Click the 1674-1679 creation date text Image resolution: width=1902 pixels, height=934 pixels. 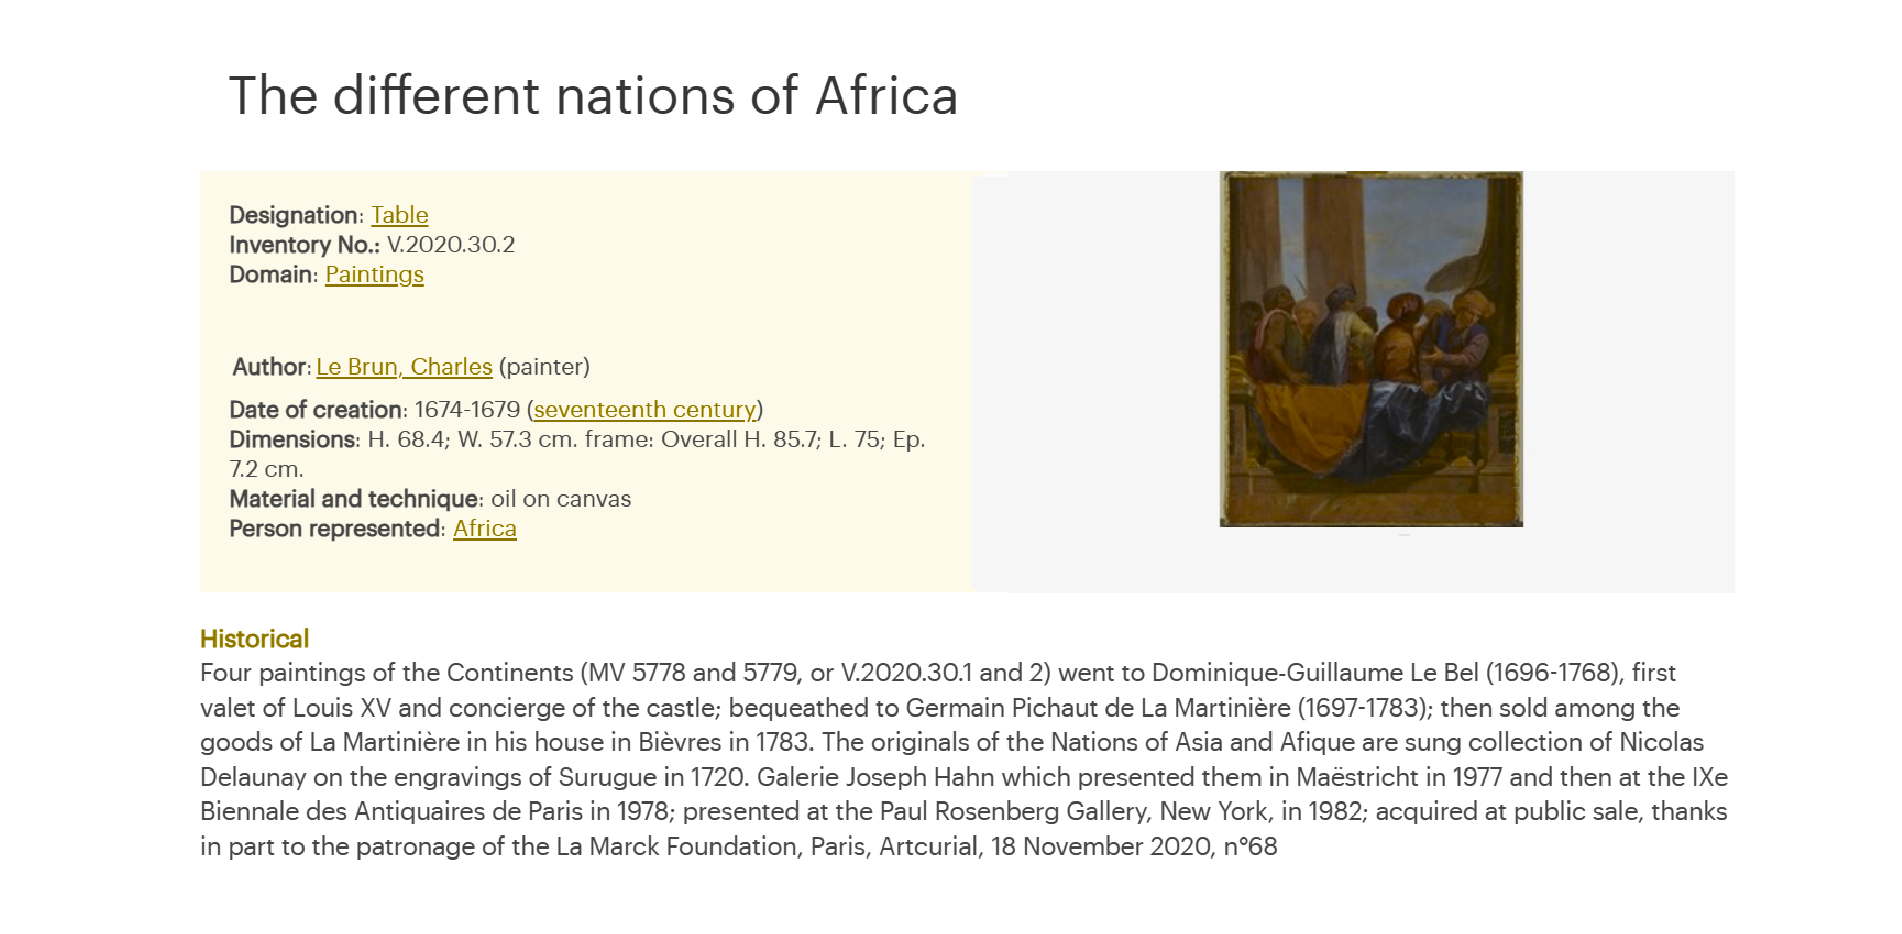coord(467,409)
